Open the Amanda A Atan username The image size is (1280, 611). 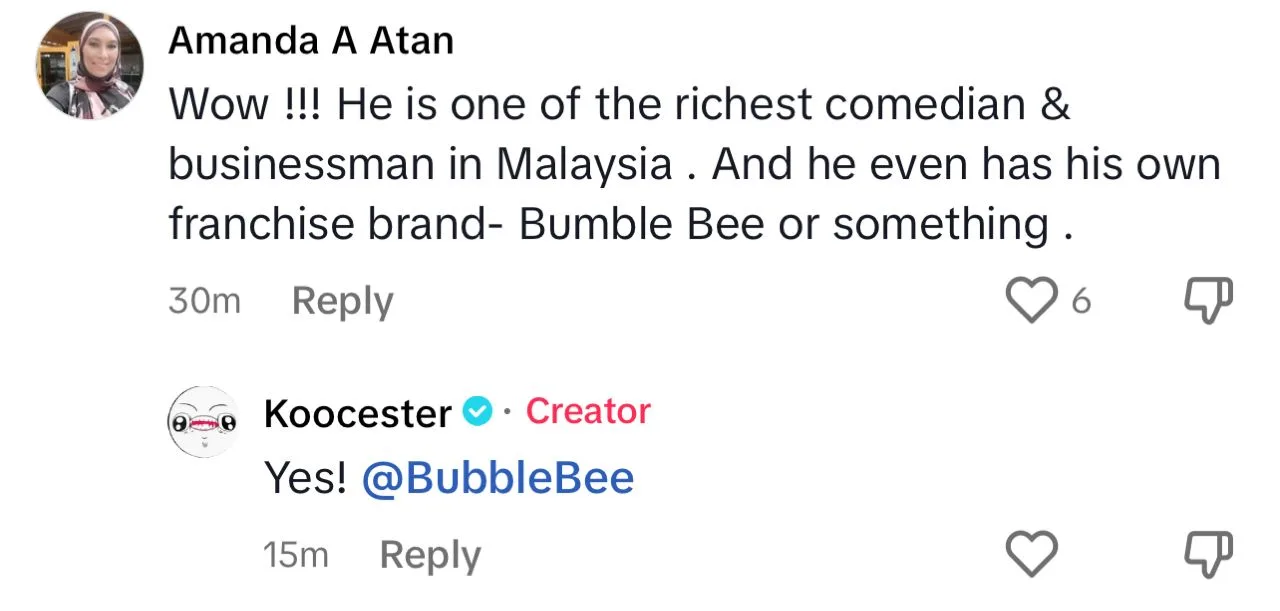tap(311, 41)
